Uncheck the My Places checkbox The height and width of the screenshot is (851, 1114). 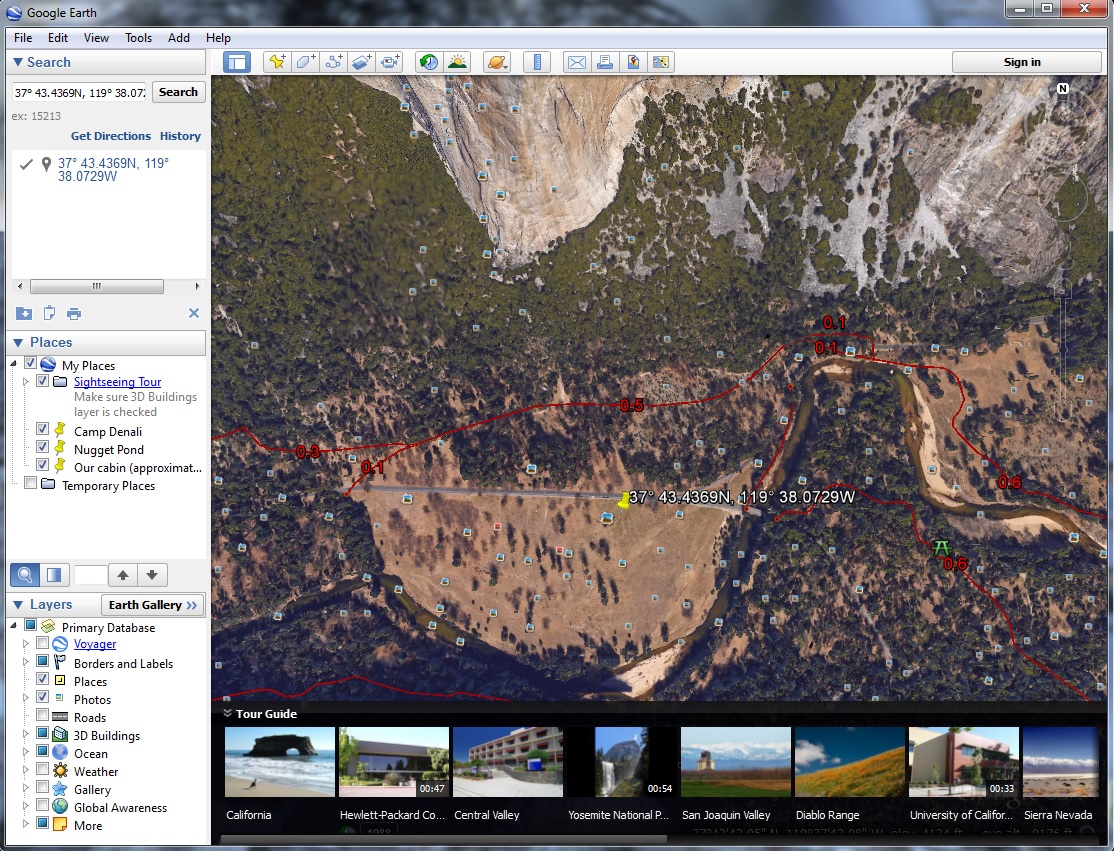coord(30,364)
